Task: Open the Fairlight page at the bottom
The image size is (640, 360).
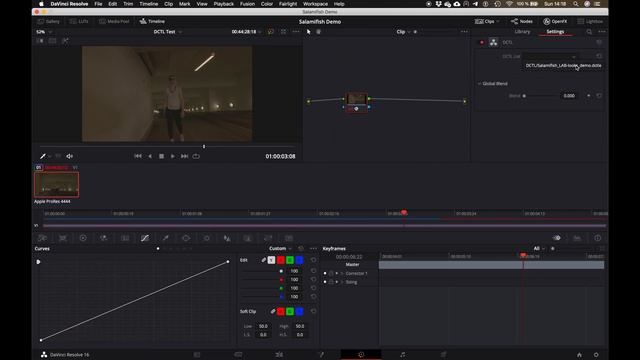Action: pos(402,354)
